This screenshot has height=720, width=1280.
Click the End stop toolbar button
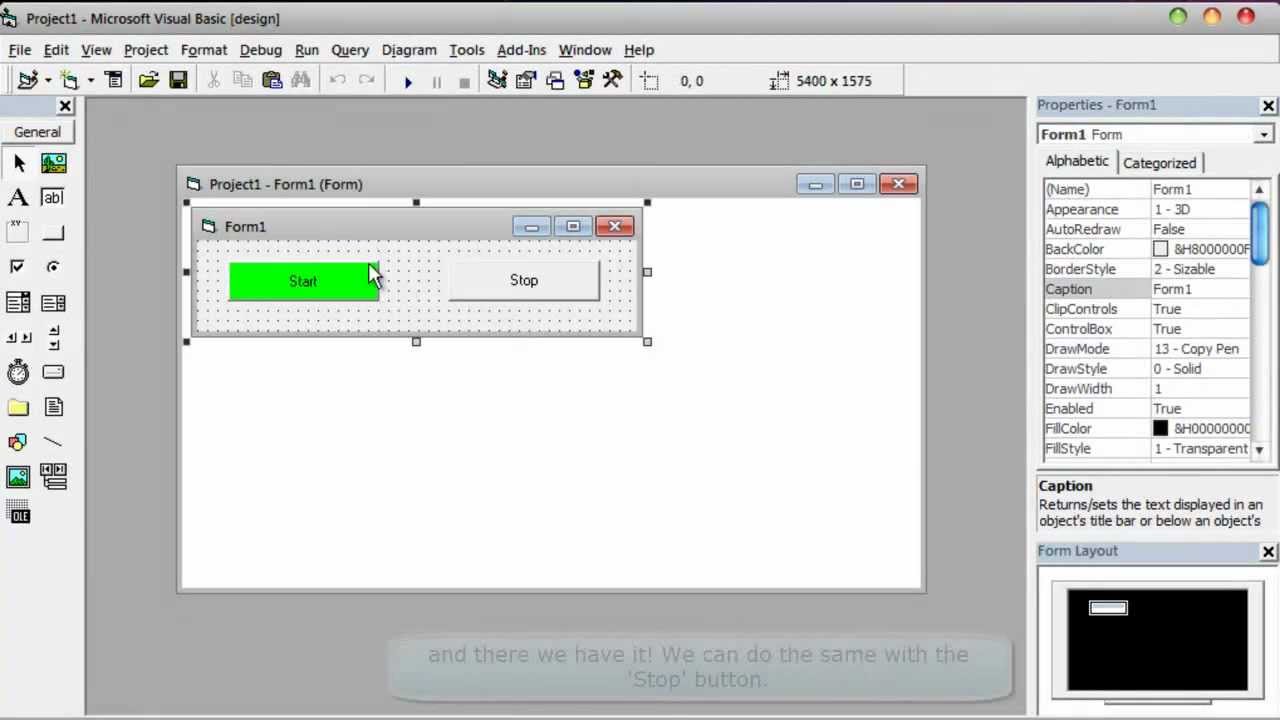[x=464, y=82]
